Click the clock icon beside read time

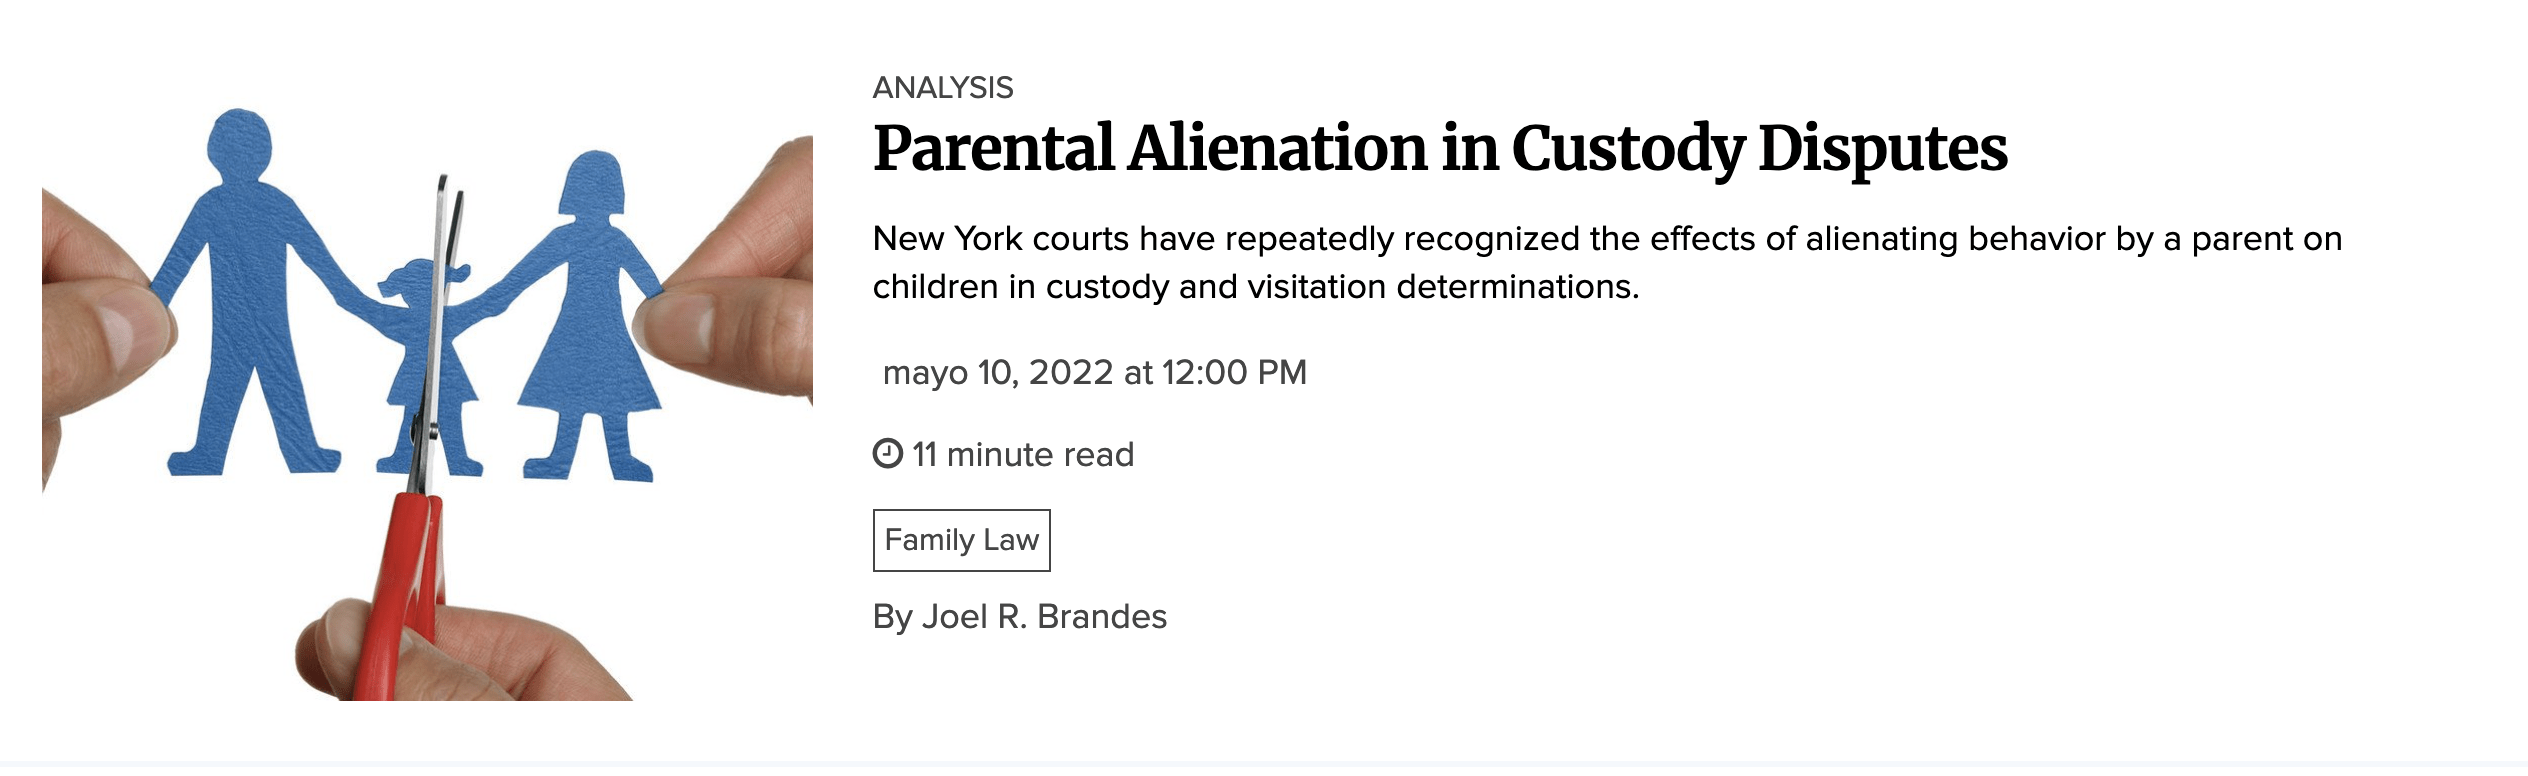coord(887,454)
